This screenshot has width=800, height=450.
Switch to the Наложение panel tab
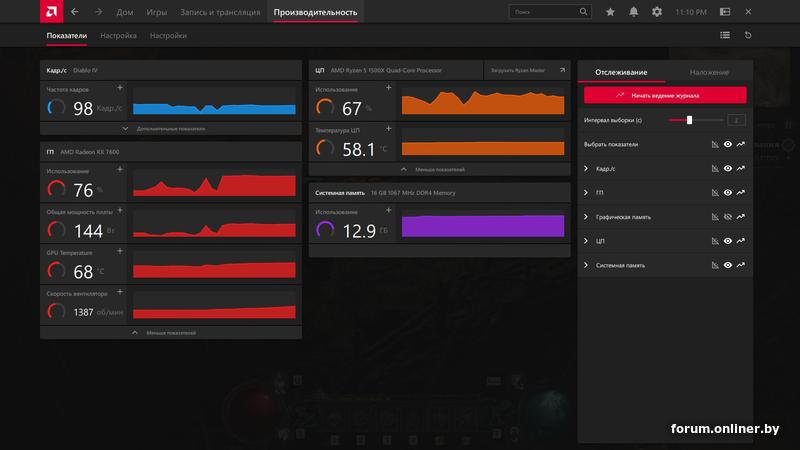coord(709,72)
